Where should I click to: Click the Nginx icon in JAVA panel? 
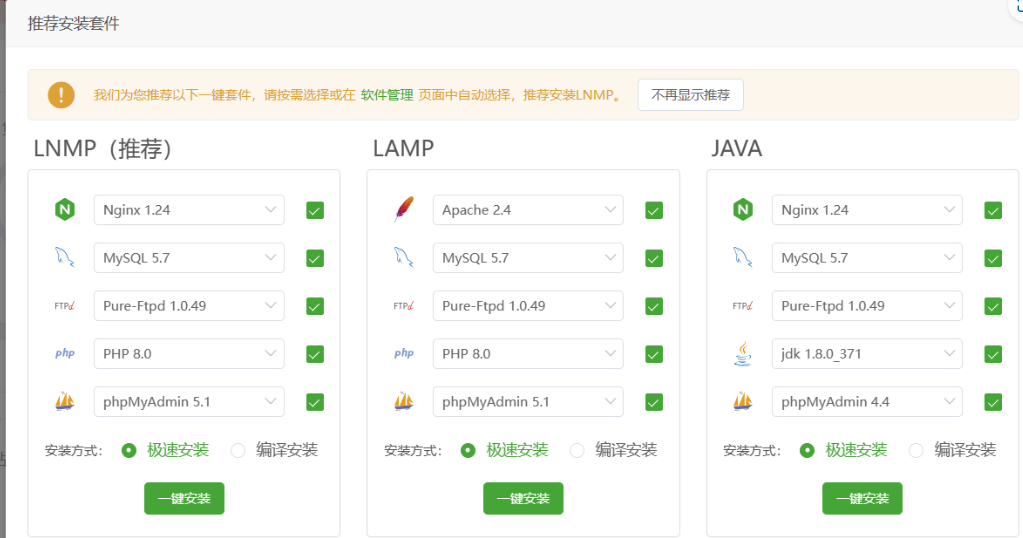[742, 210]
